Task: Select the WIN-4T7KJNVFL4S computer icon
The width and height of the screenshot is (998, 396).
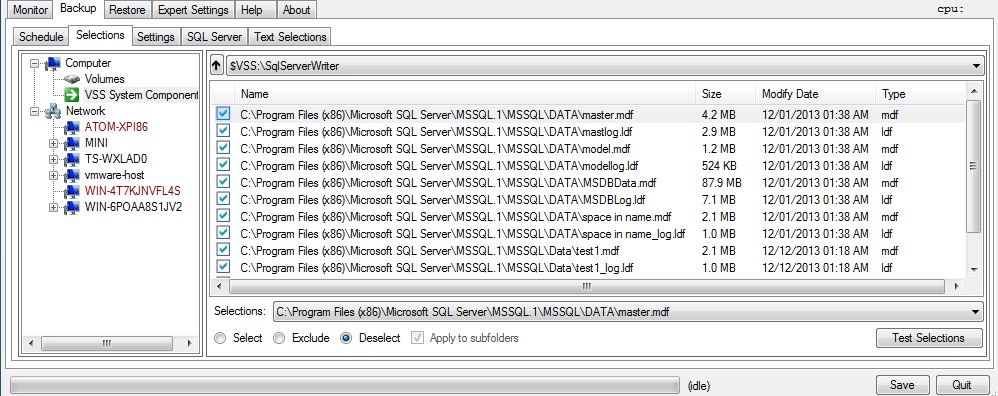Action: point(72,191)
